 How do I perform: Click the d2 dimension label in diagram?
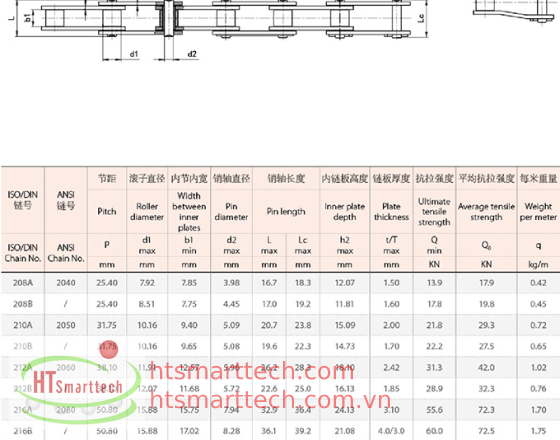(x=192, y=54)
